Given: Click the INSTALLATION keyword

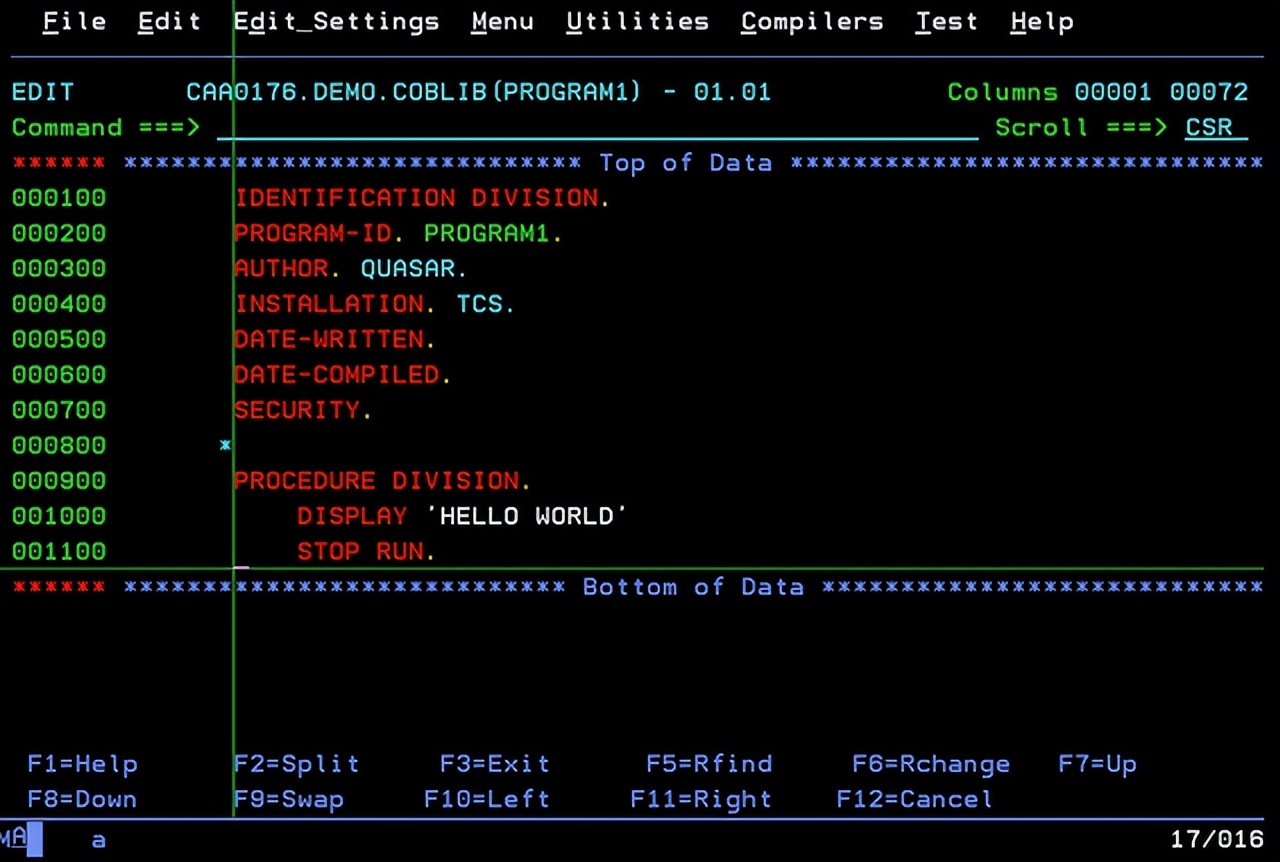Looking at the screenshot, I should tap(329, 304).
